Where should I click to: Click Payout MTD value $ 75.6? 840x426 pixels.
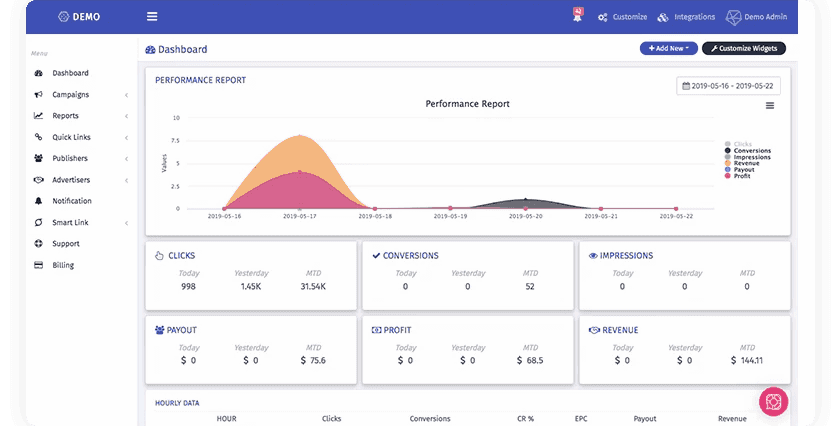(x=313, y=361)
